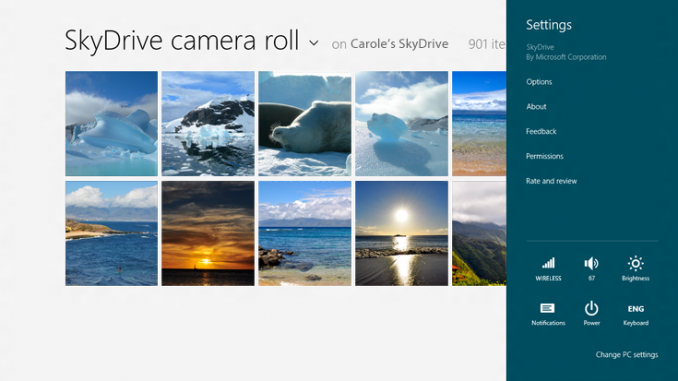This screenshot has width=678, height=381.
Task: Open Permissions in Settings pane
Action: point(544,156)
